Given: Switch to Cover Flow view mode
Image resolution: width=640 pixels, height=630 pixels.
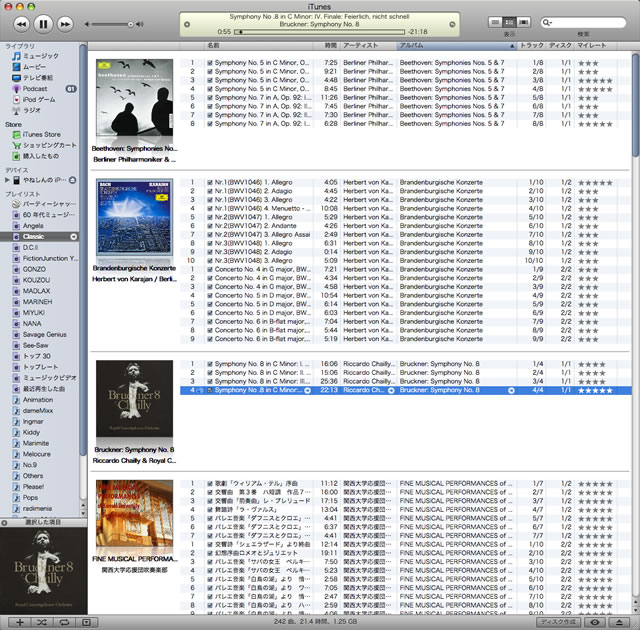Looking at the screenshot, I should pyautogui.click(x=524, y=22).
